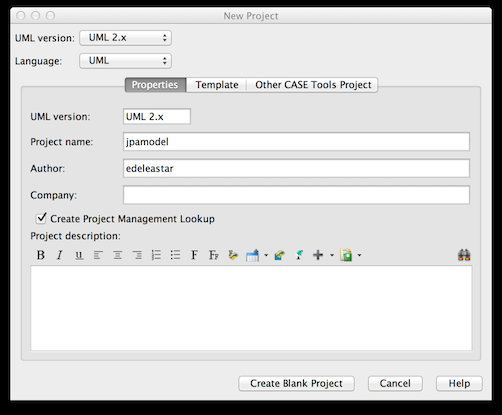Toggle italic formatting icon
Image resolution: width=502 pixels, height=415 pixels.
coord(60,255)
